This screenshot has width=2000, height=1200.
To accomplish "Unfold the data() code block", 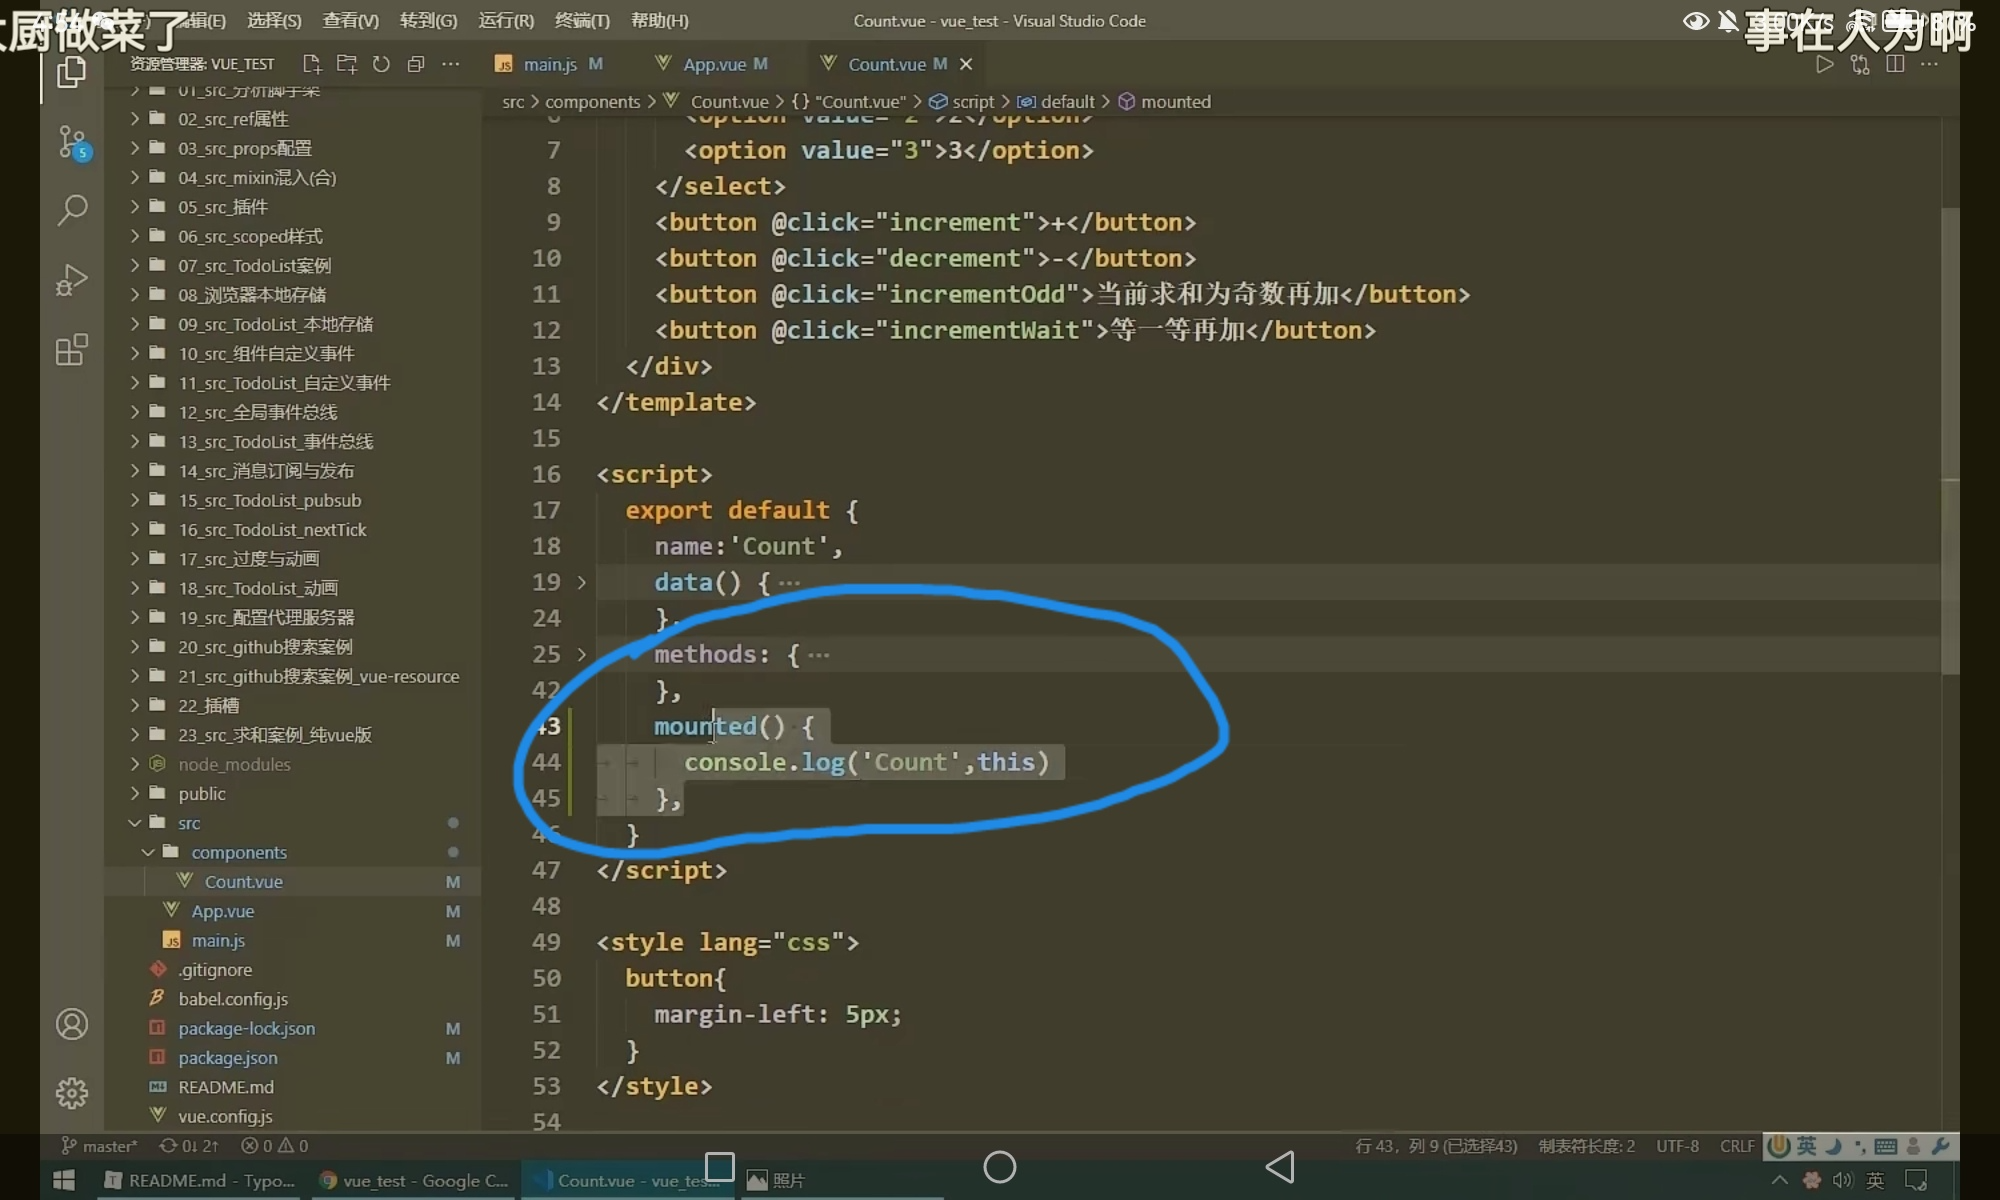I will pyautogui.click(x=582, y=582).
